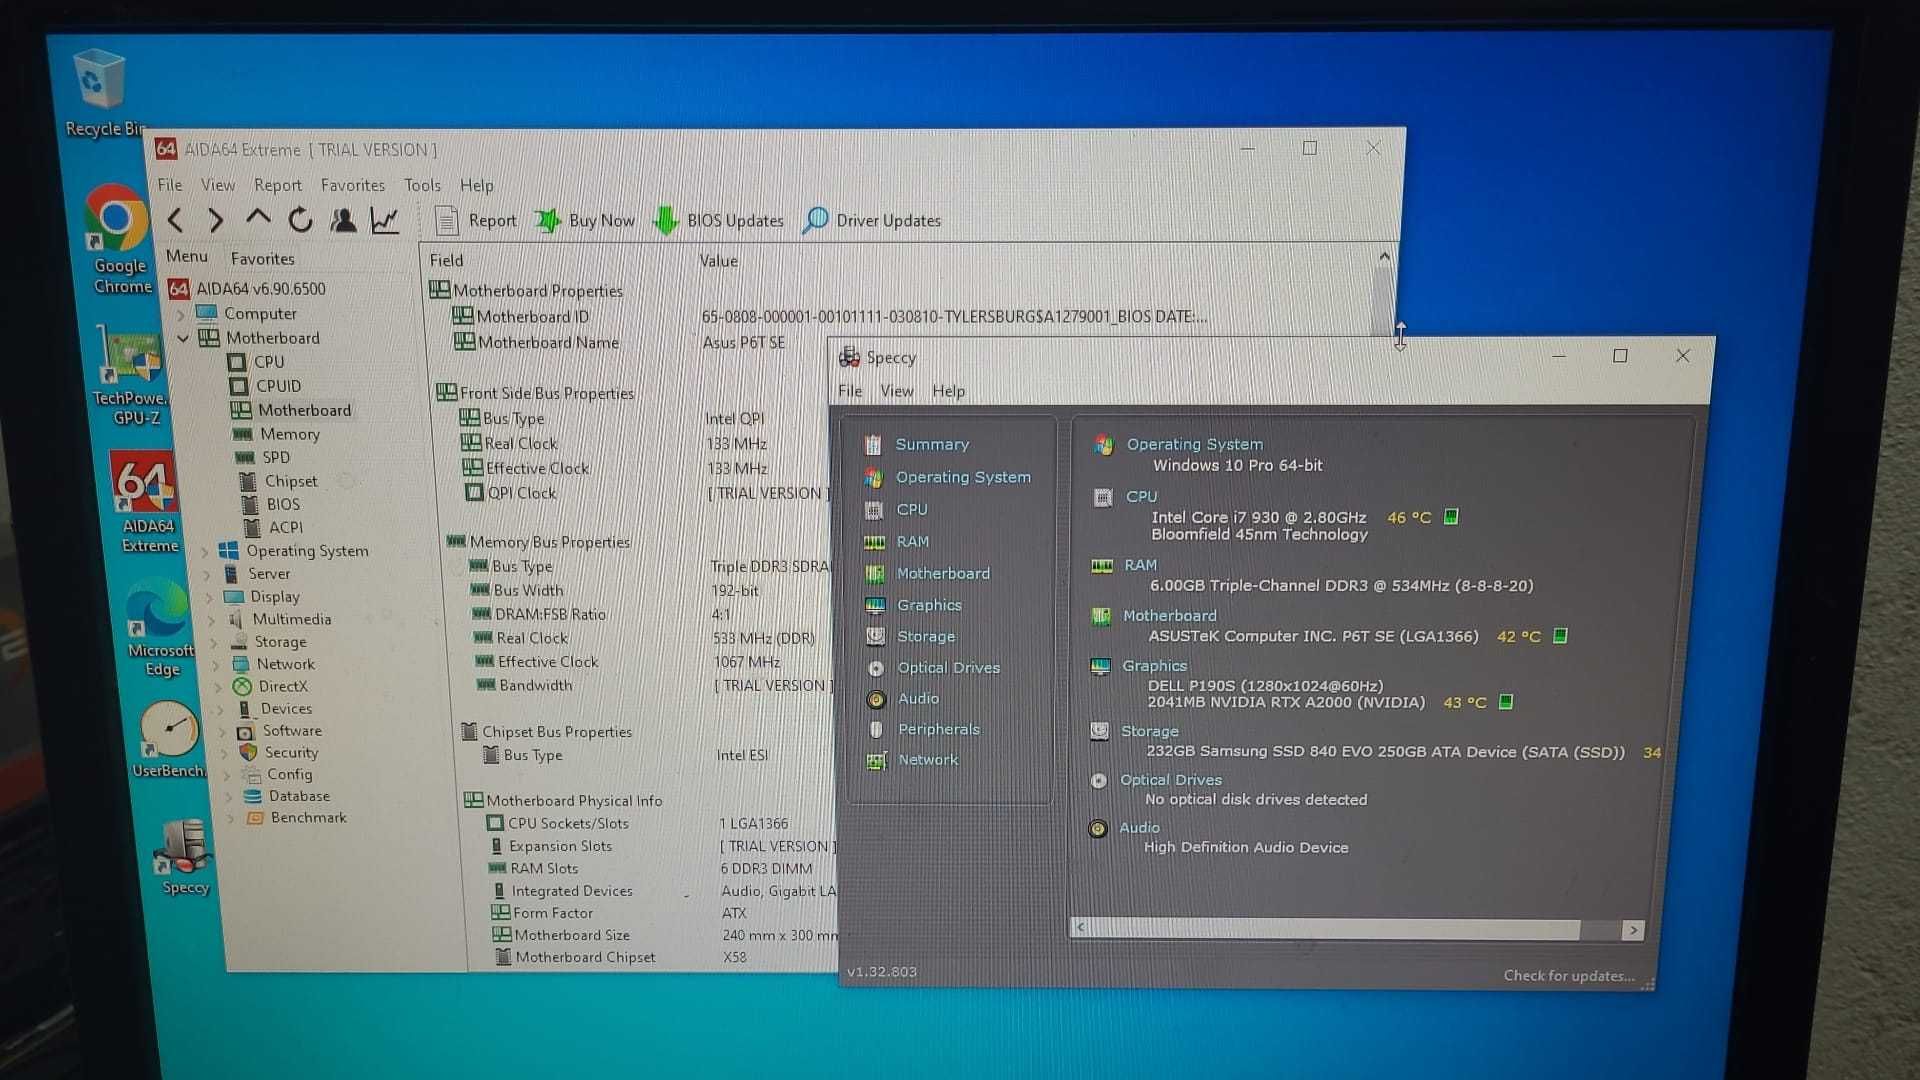
Task: Open TechPowerUp GPU-Z desktop shortcut
Action: point(133,375)
